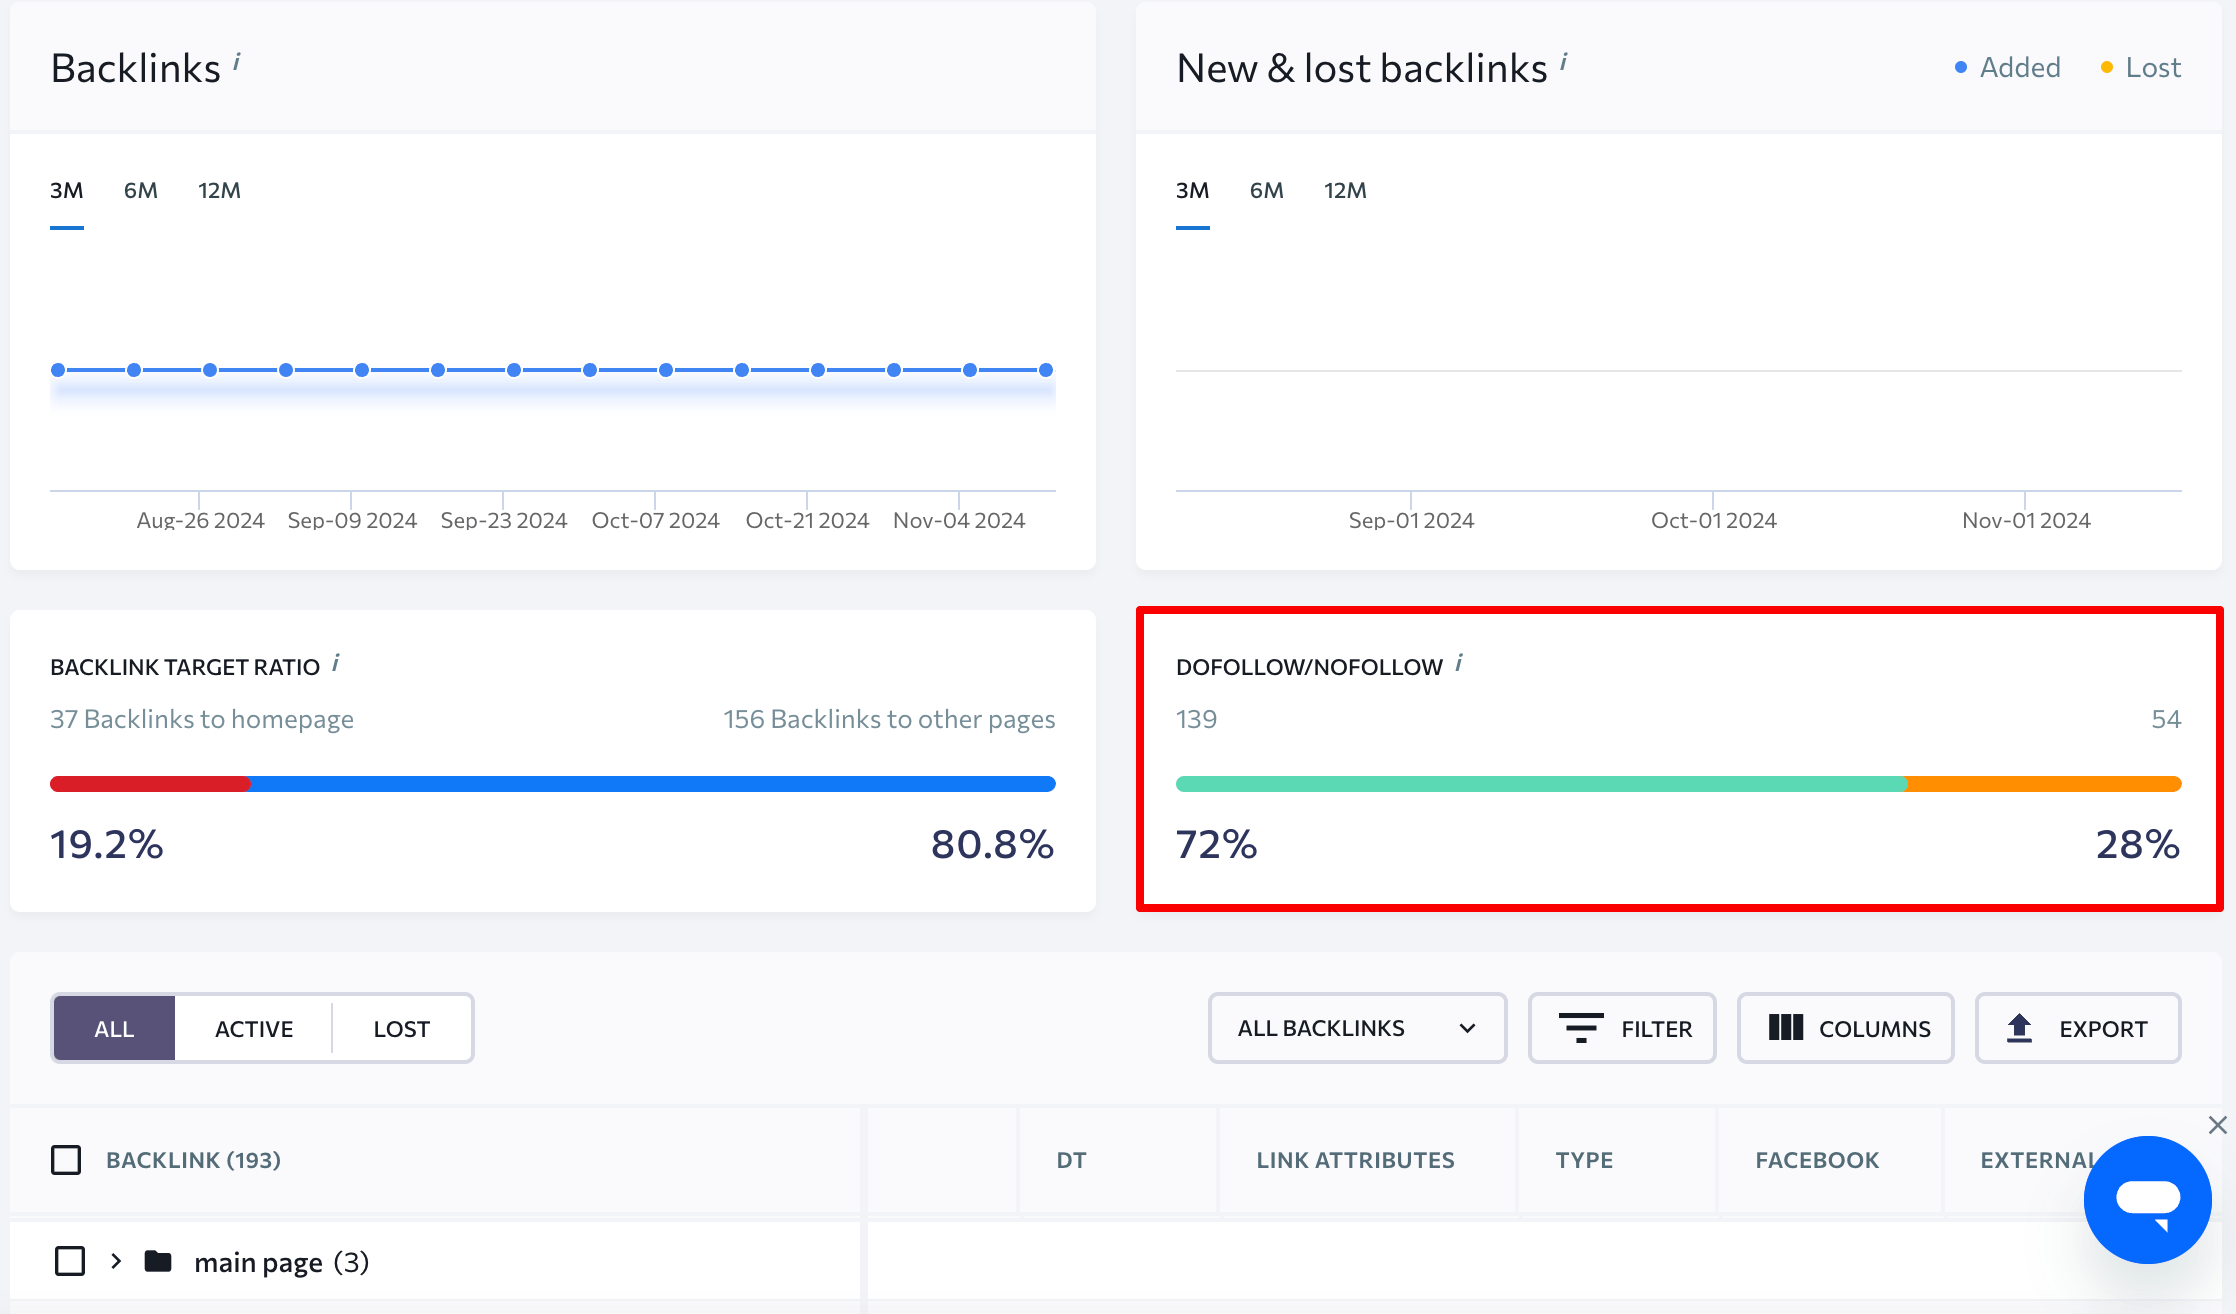Select the ACTIVE backlinks tab
Viewport: 2236px width, 1314px height.
tap(253, 1028)
